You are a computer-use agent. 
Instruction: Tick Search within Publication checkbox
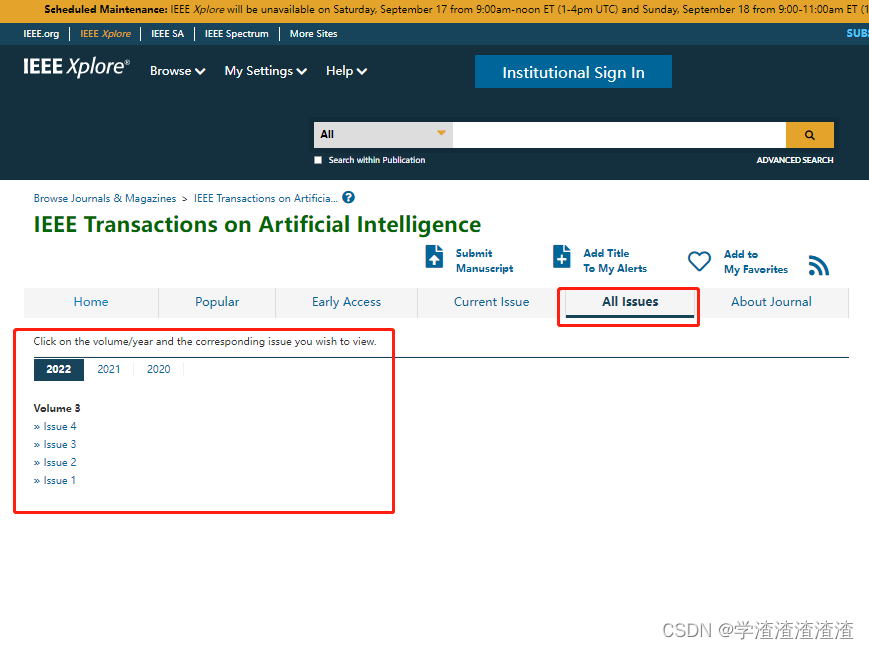[318, 160]
